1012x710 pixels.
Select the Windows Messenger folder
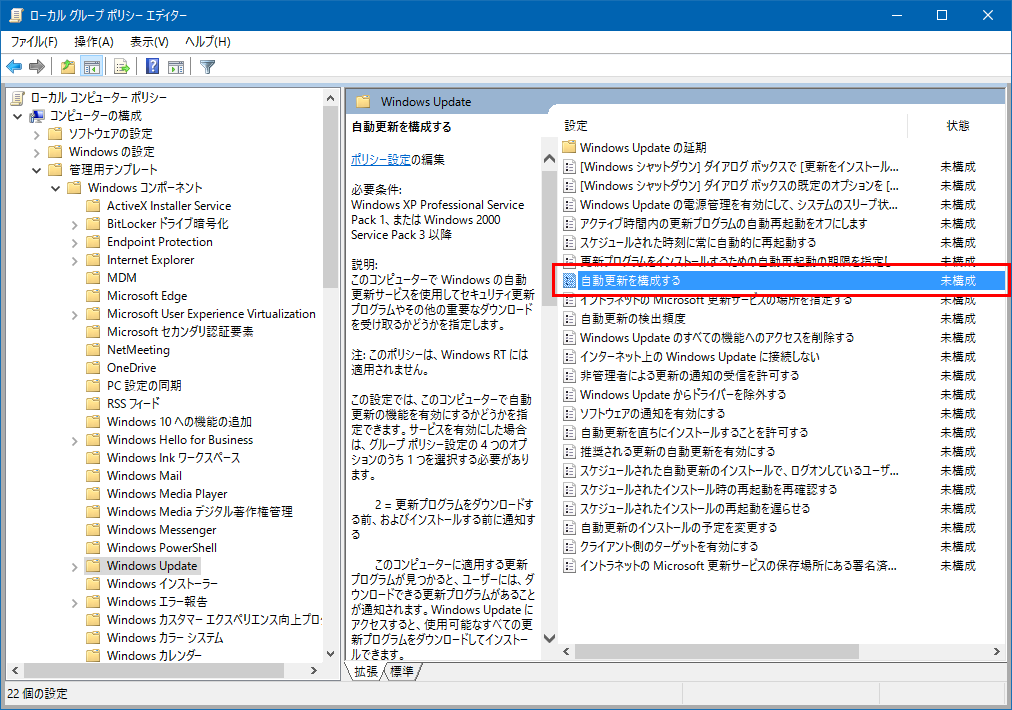161,530
